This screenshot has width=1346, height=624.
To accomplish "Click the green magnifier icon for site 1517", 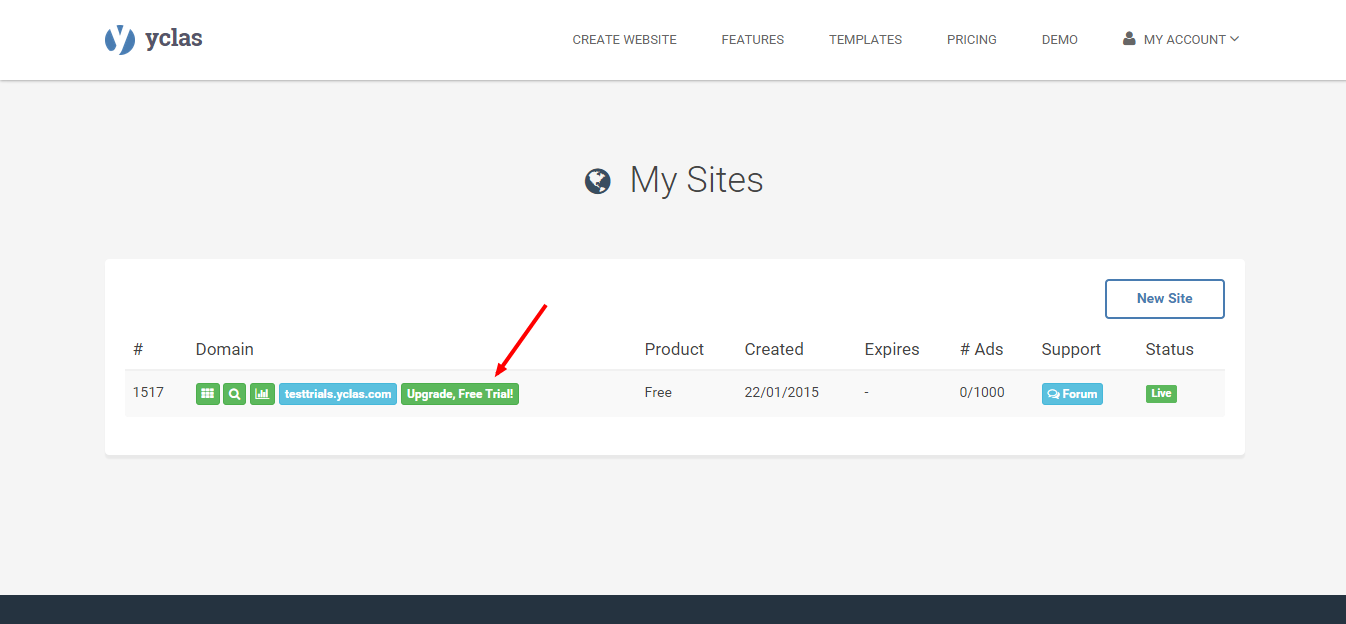I will click(235, 394).
